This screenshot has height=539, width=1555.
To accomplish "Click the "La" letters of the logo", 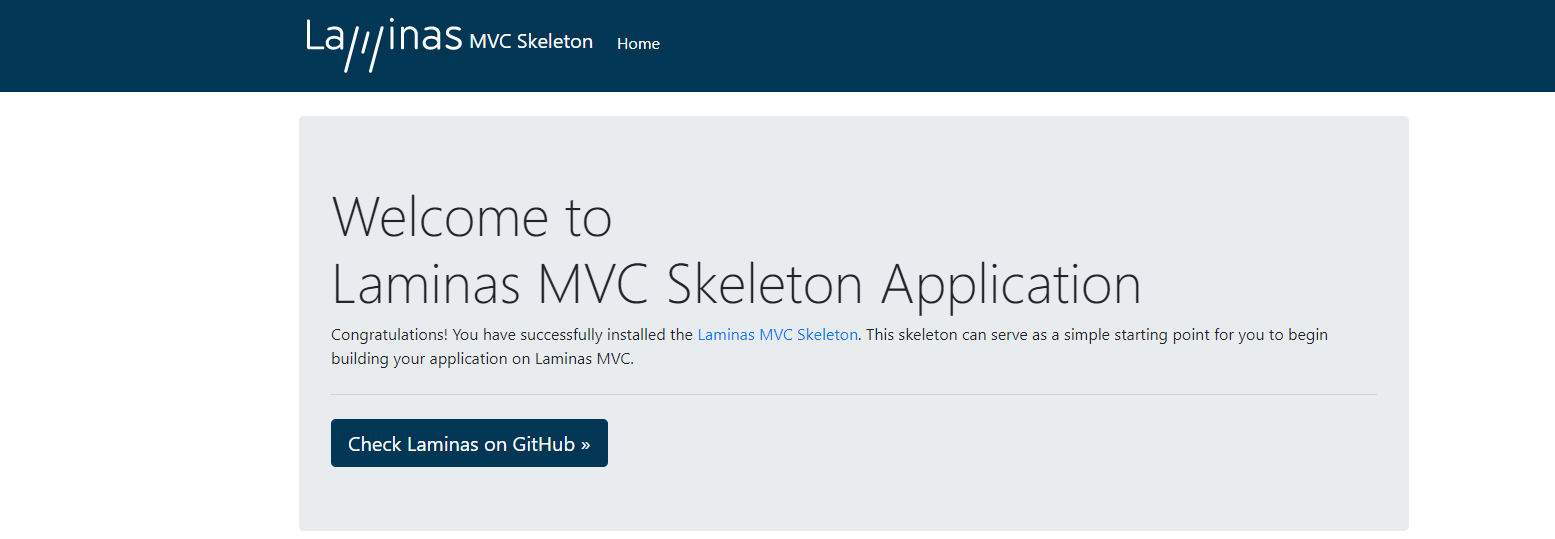I will (325, 36).
